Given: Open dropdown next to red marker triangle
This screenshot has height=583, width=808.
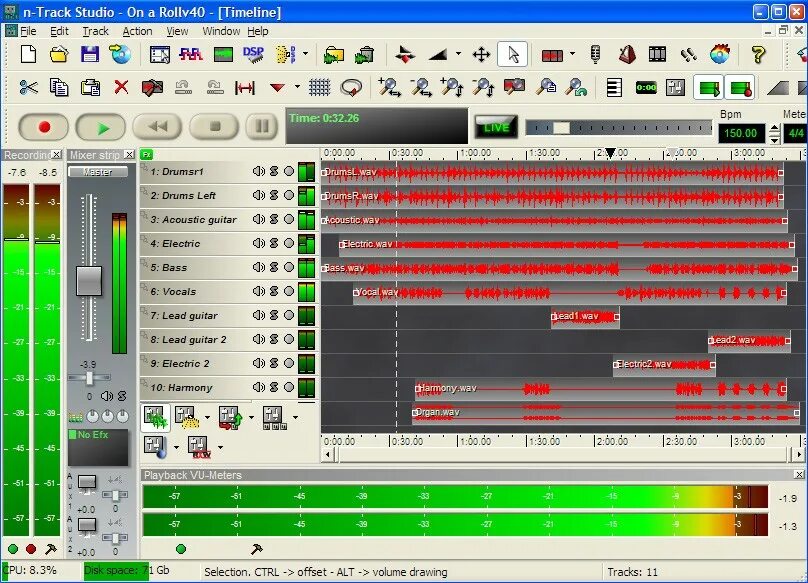Looking at the screenshot, I should pyautogui.click(x=297, y=87).
